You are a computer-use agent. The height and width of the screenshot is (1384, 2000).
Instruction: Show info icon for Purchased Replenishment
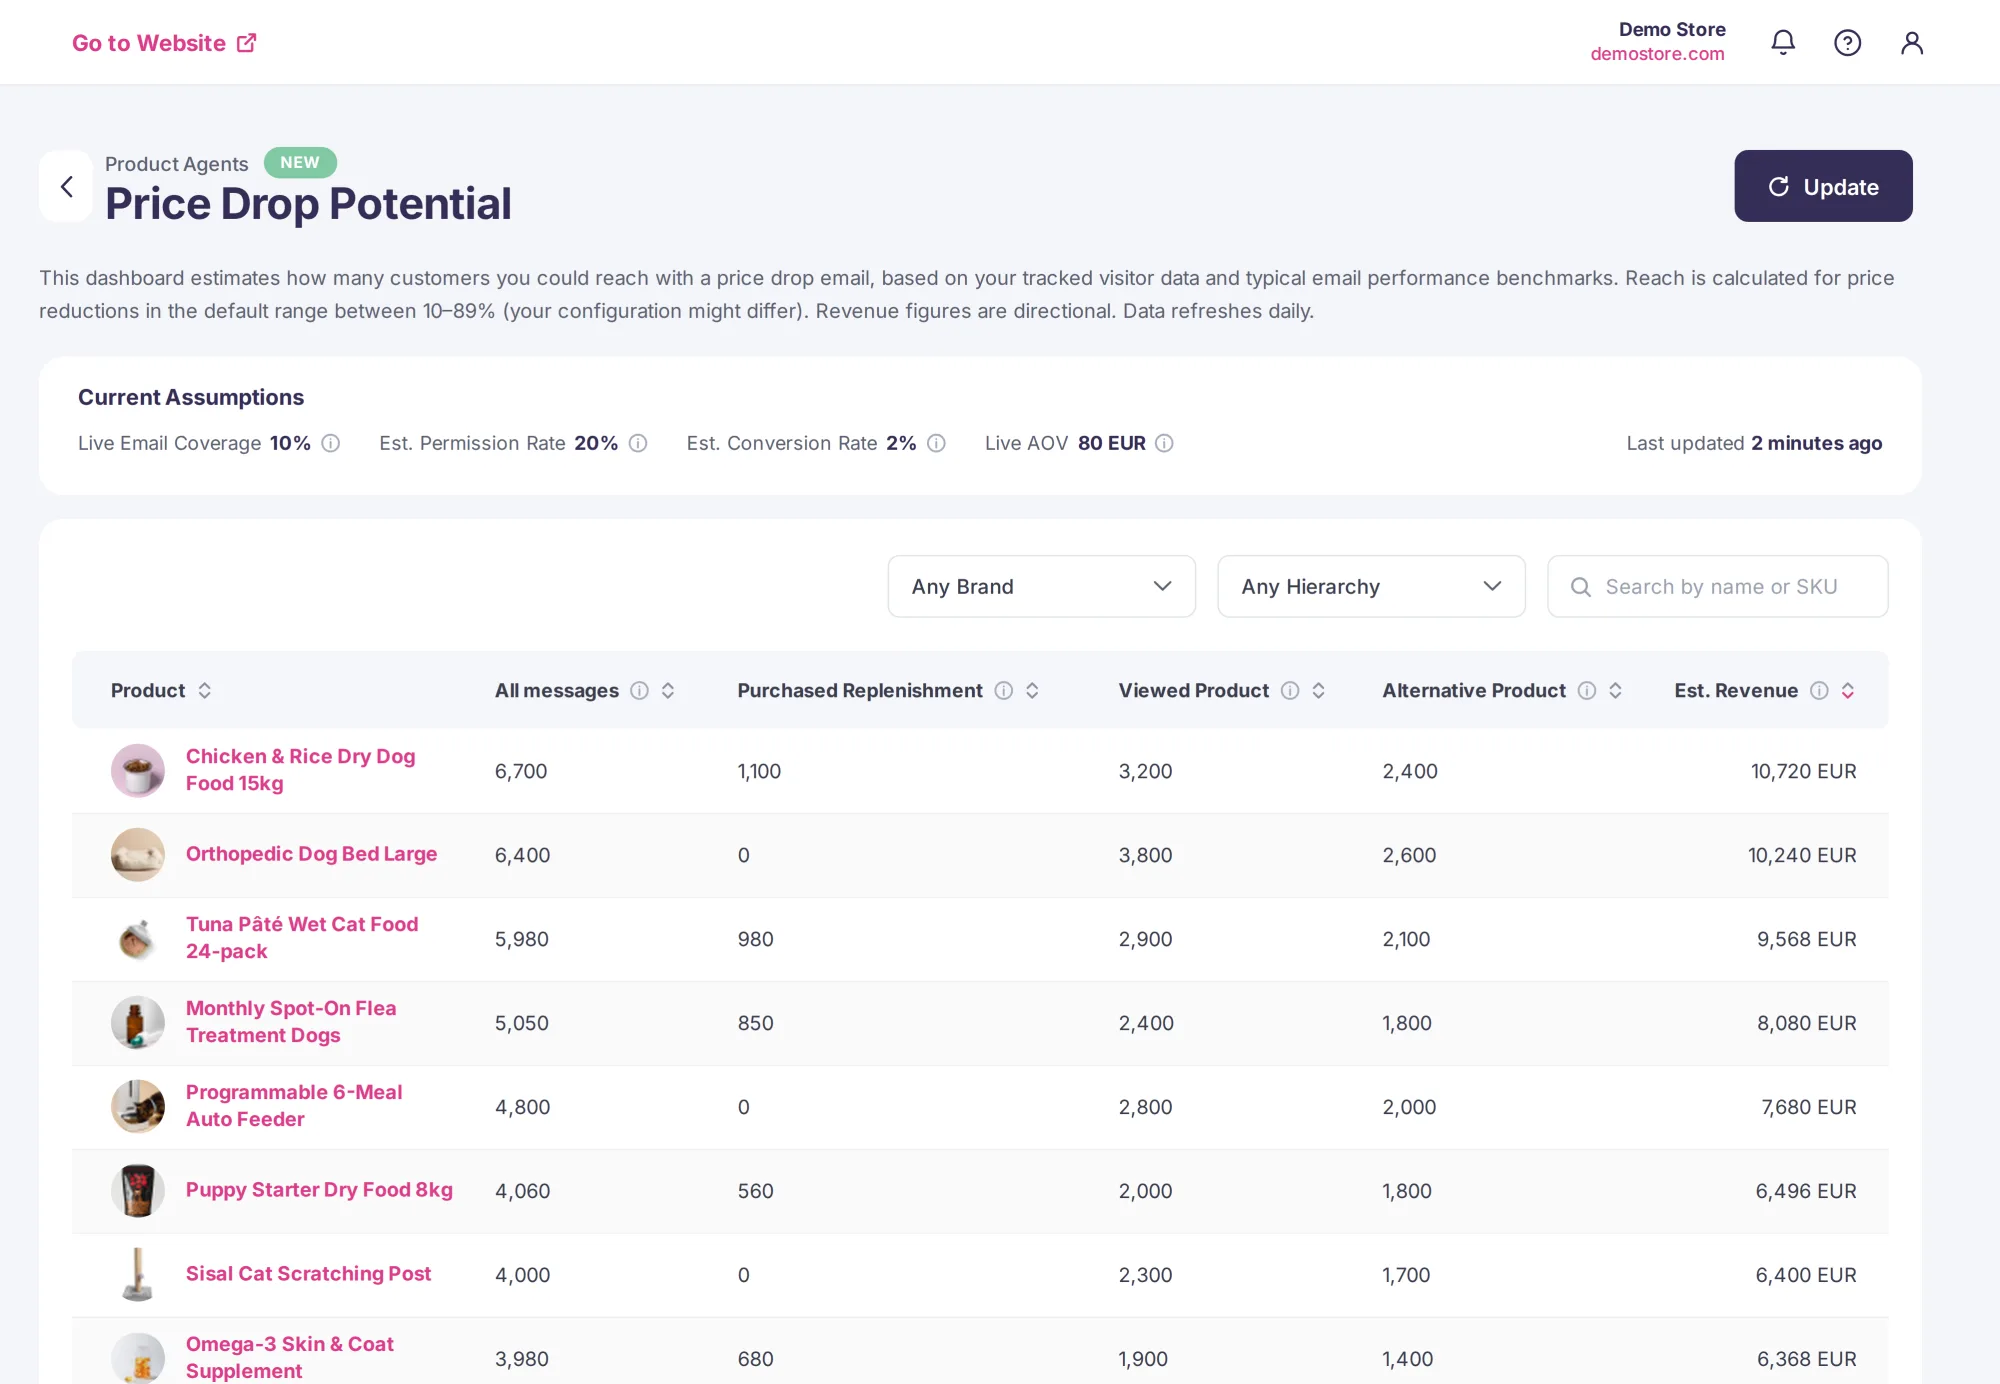tap(1003, 690)
